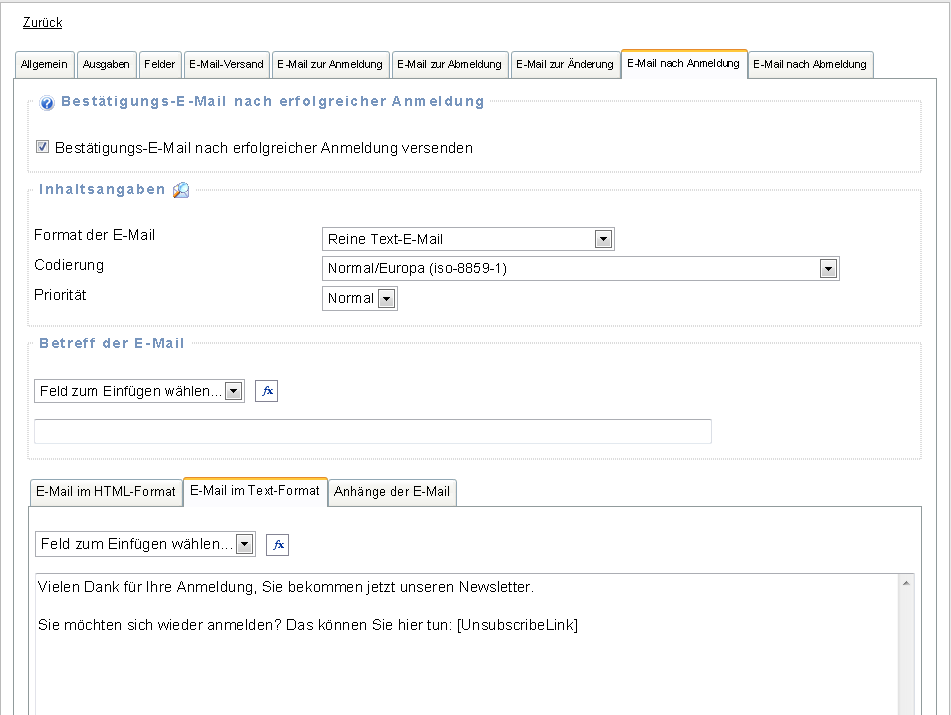Click the fx function button in Betreff section
Screen dimensions: 951x715
[x=266, y=392]
